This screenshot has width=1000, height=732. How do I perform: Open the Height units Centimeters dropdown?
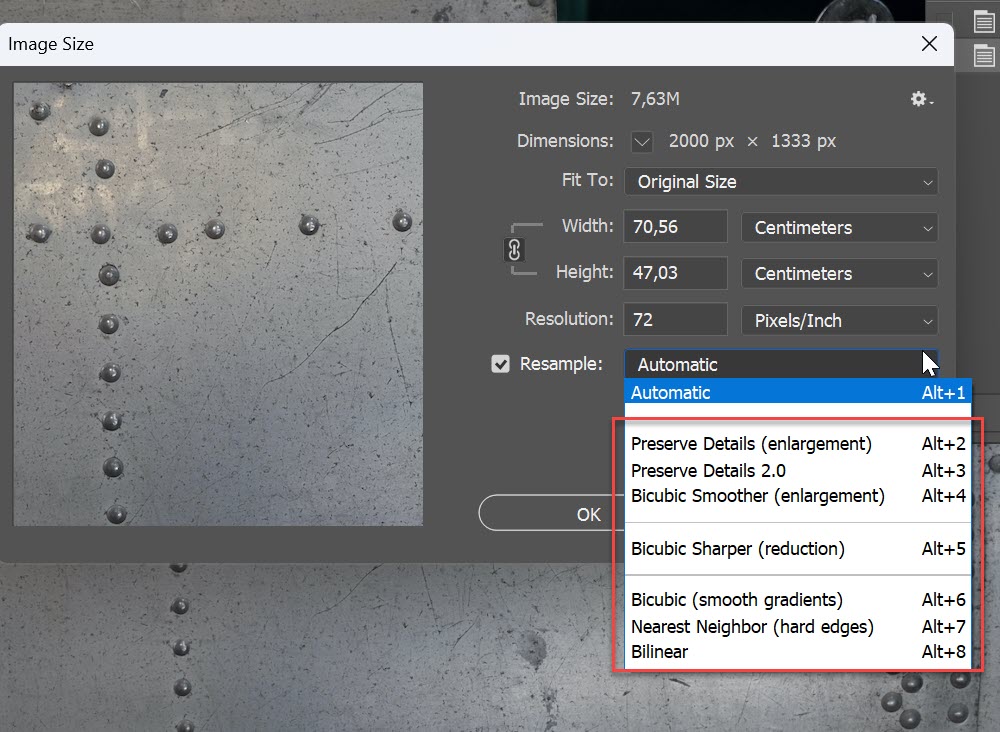click(838, 273)
